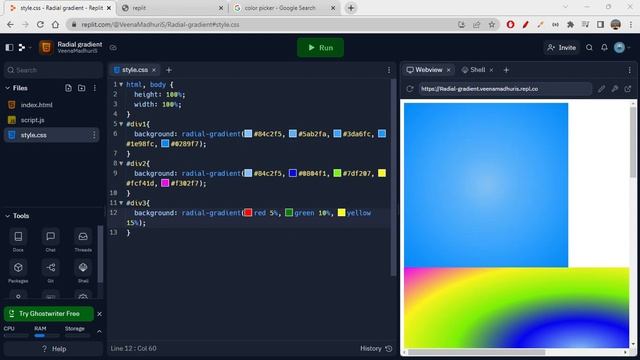Dismiss the Ghostwriter banner
This screenshot has height=360, width=640.
[99, 314]
